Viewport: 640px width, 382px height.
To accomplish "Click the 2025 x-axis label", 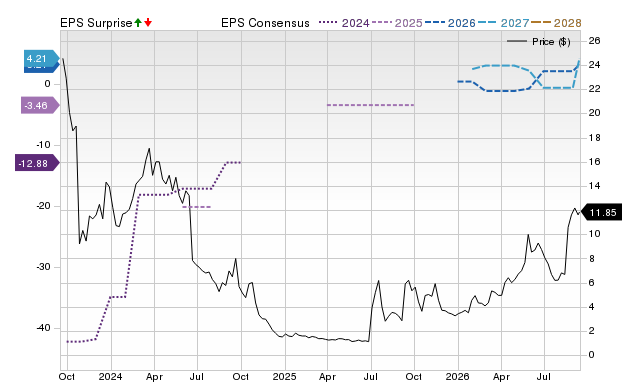I will pos(284,376).
